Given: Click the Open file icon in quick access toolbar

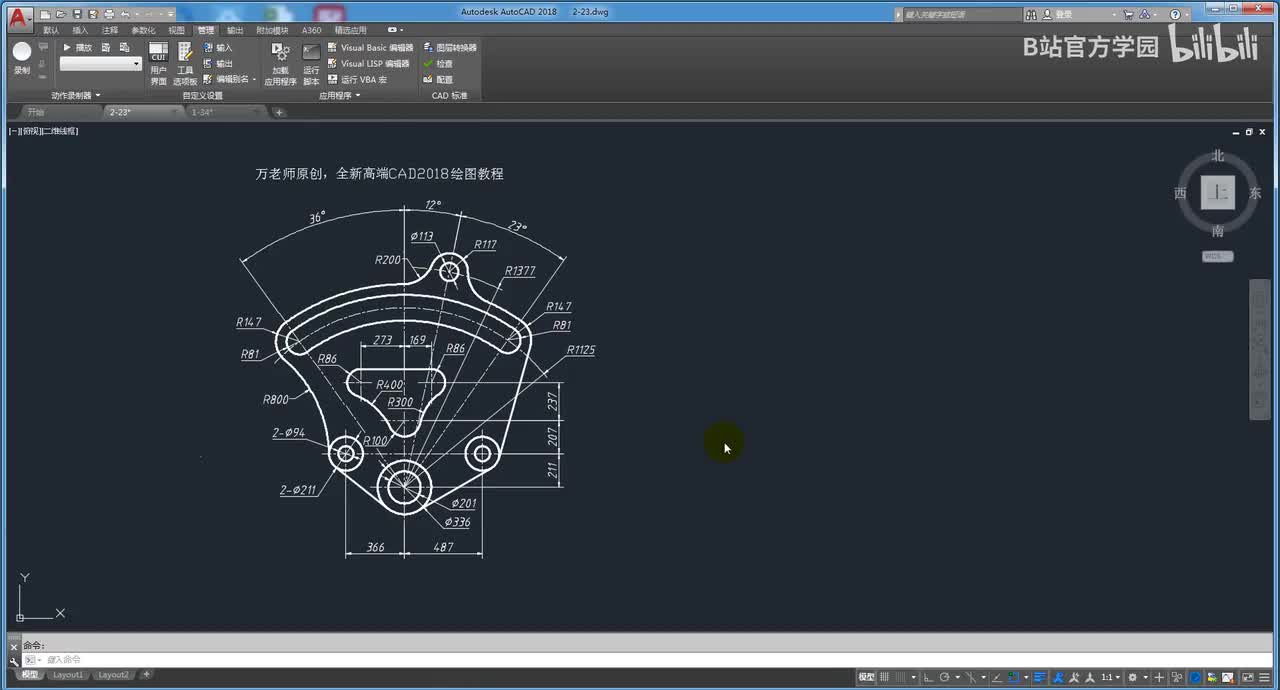Looking at the screenshot, I should 61,14.
